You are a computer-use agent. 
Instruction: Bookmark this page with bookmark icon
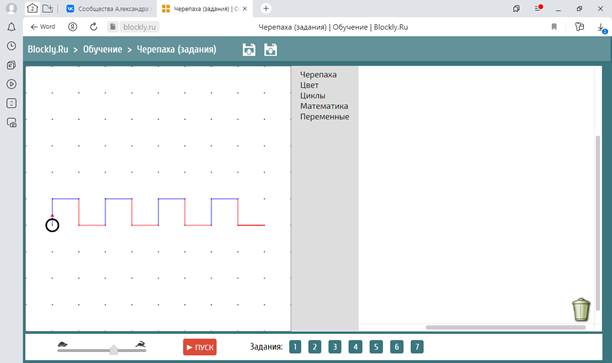[x=554, y=27]
